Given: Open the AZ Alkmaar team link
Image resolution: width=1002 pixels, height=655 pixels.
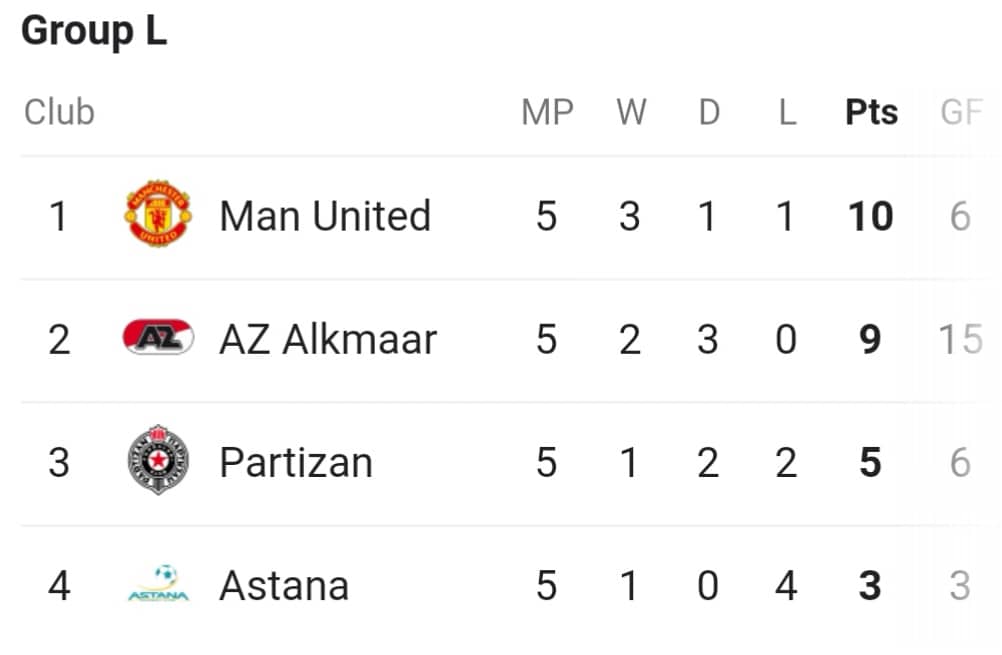Looking at the screenshot, I should tap(328, 339).
